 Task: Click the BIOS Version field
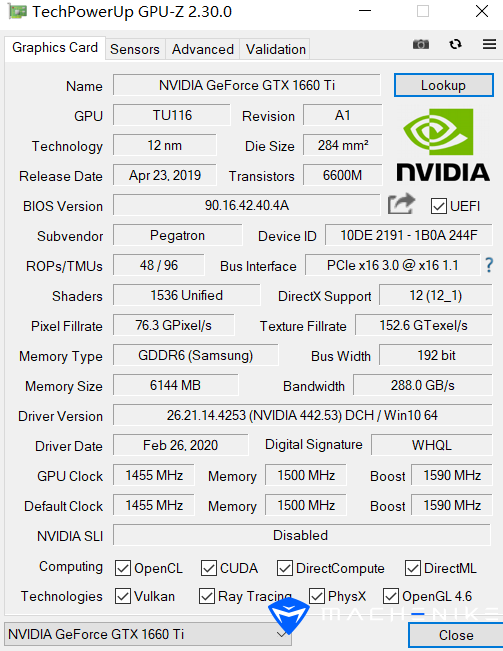(247, 205)
